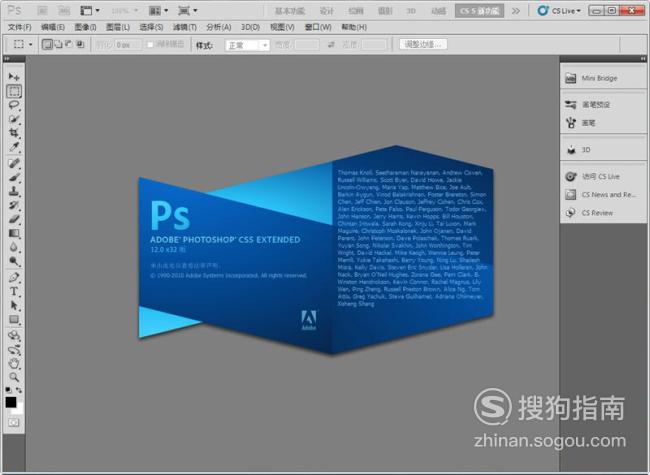The width and height of the screenshot is (650, 475).
Task: Choose the Intersect with selection mode button
Action: [80, 44]
